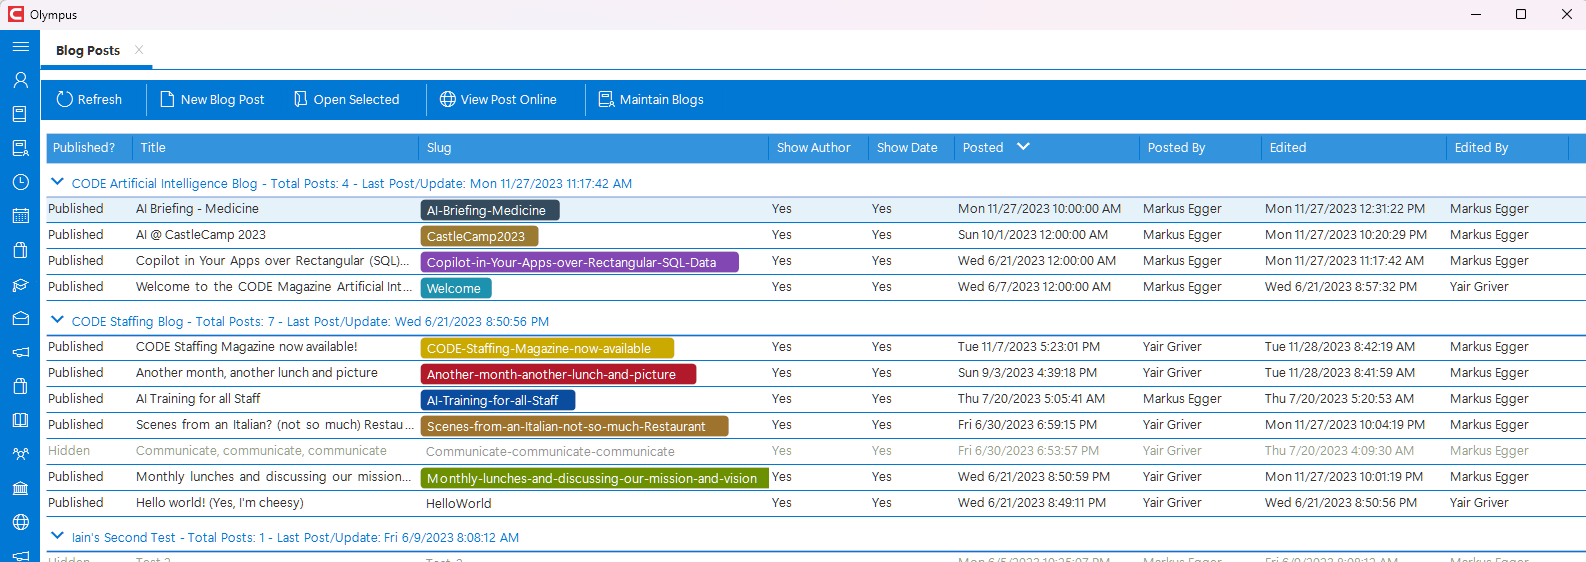Screen dimensions: 1586x562
Task: Click the Refresh toolbar button
Action: [89, 99]
